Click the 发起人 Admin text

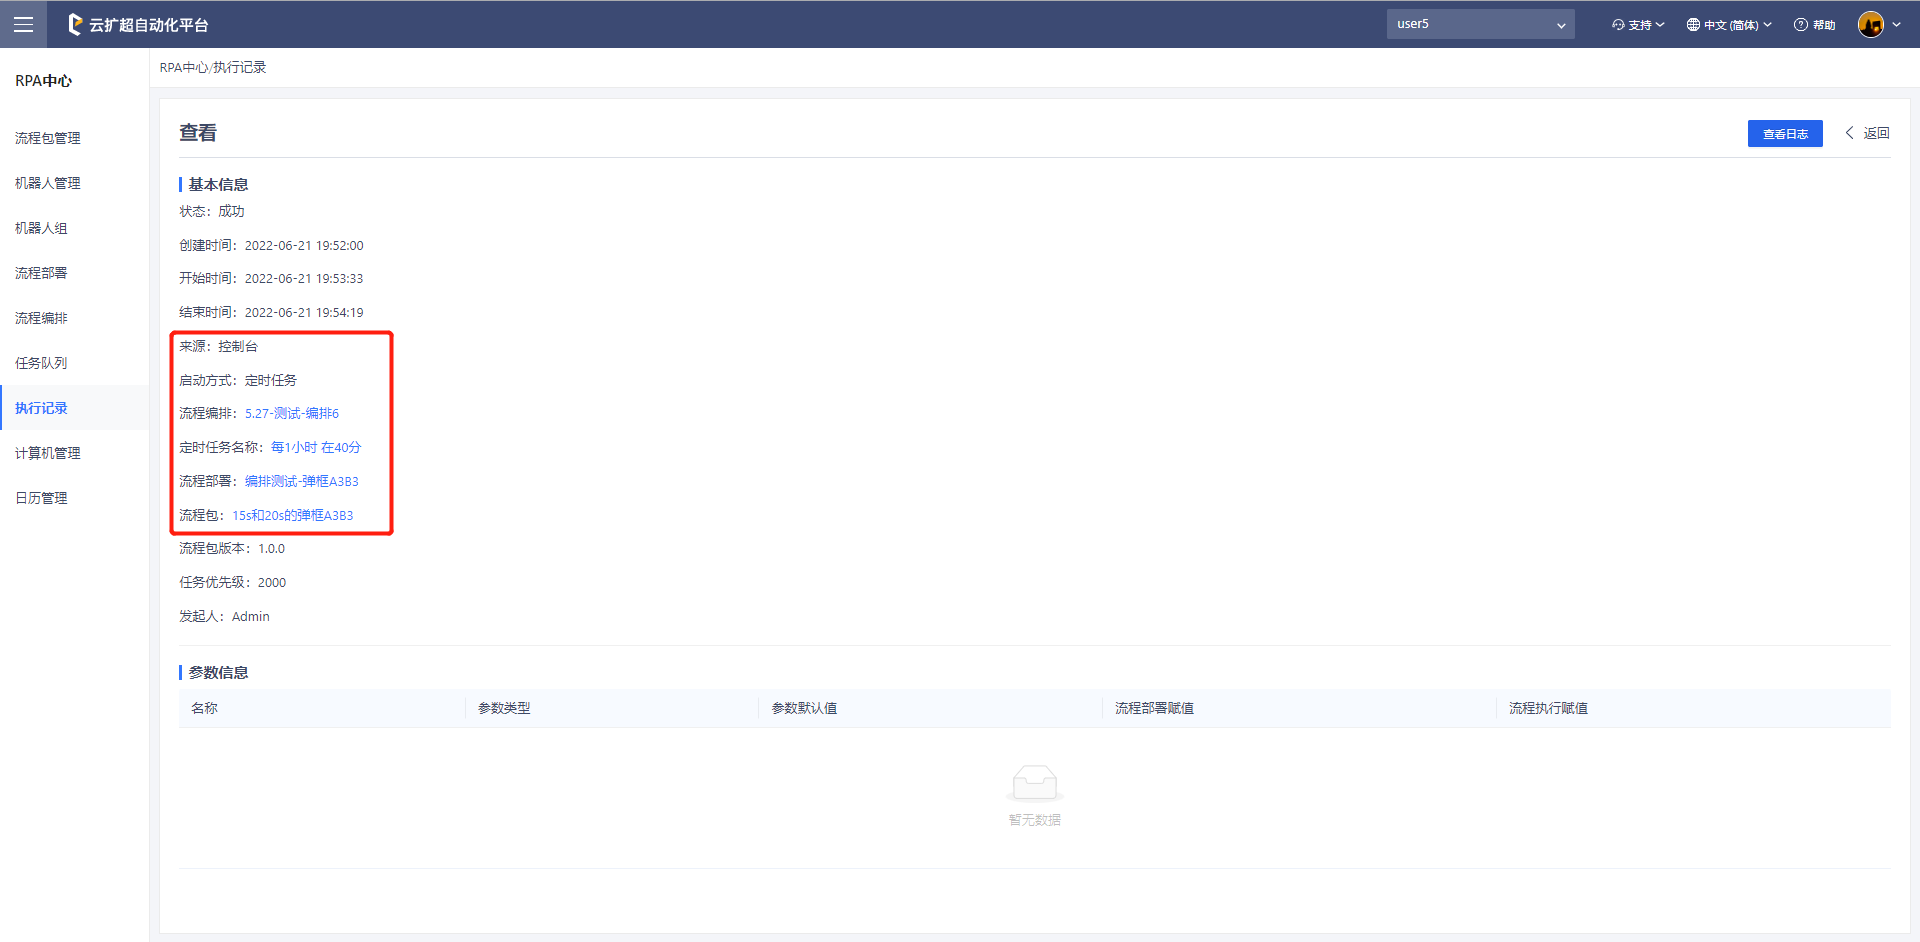click(224, 616)
